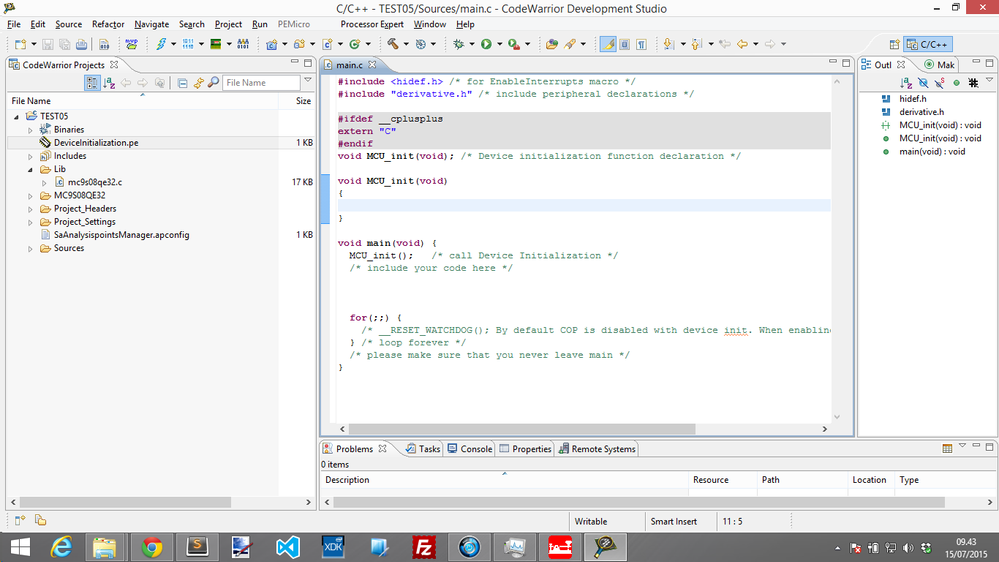The height and width of the screenshot is (562, 999).
Task: Click the Open Perspective icon beside C/C++
Action: pyautogui.click(x=892, y=44)
